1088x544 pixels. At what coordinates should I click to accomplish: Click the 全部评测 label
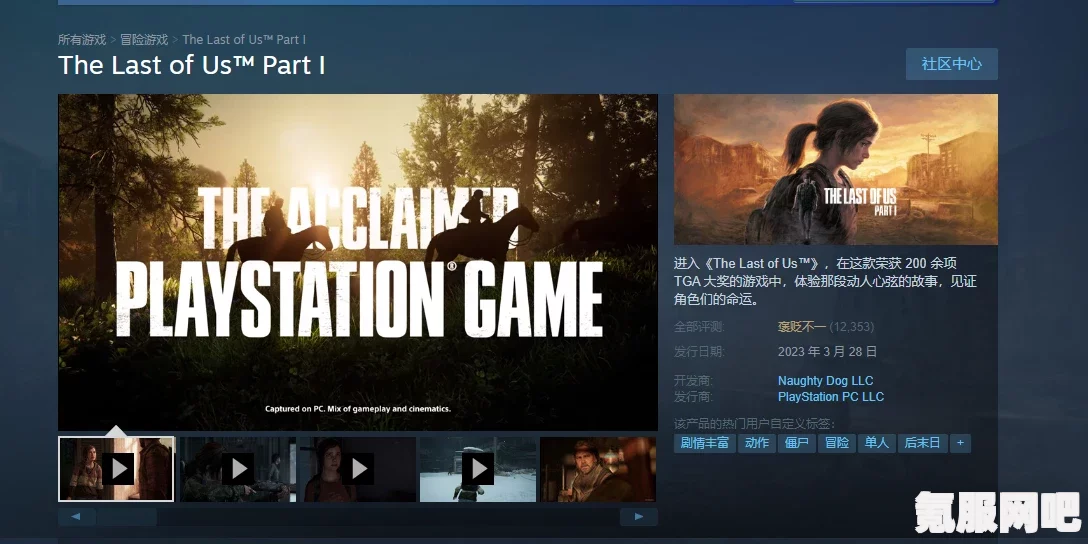699,327
